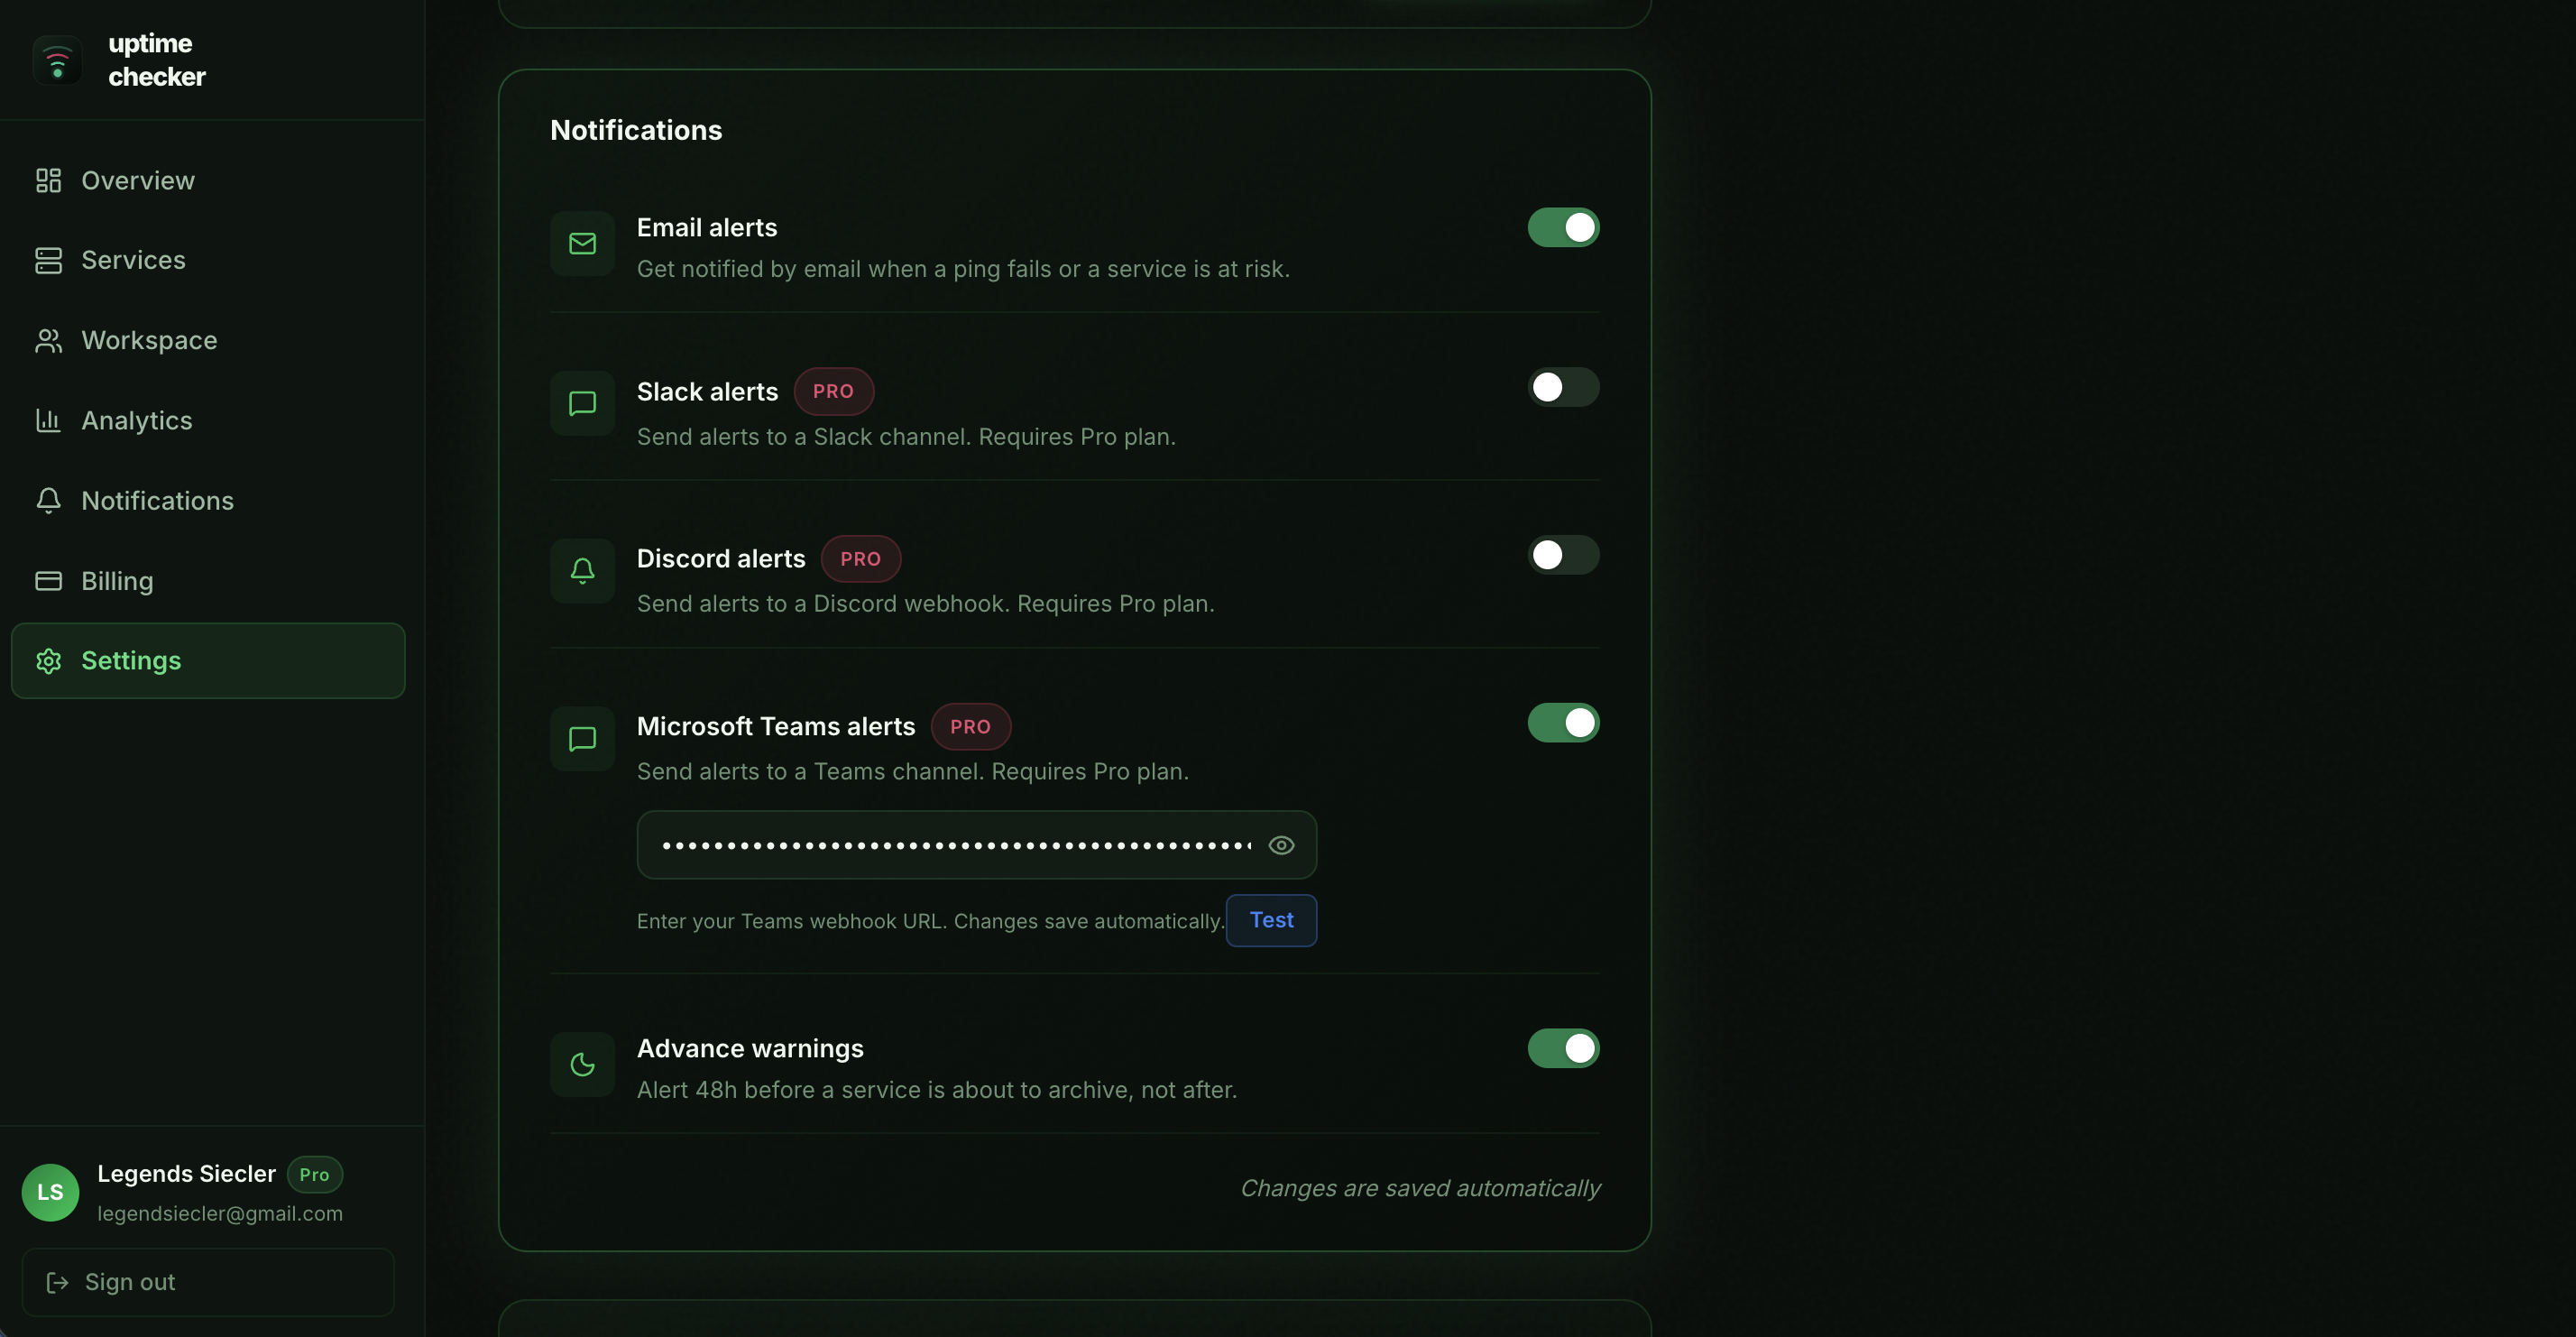The width and height of the screenshot is (2576, 1337).
Task: Click the chat icon beside Microsoft Teams alerts
Action: pos(582,738)
